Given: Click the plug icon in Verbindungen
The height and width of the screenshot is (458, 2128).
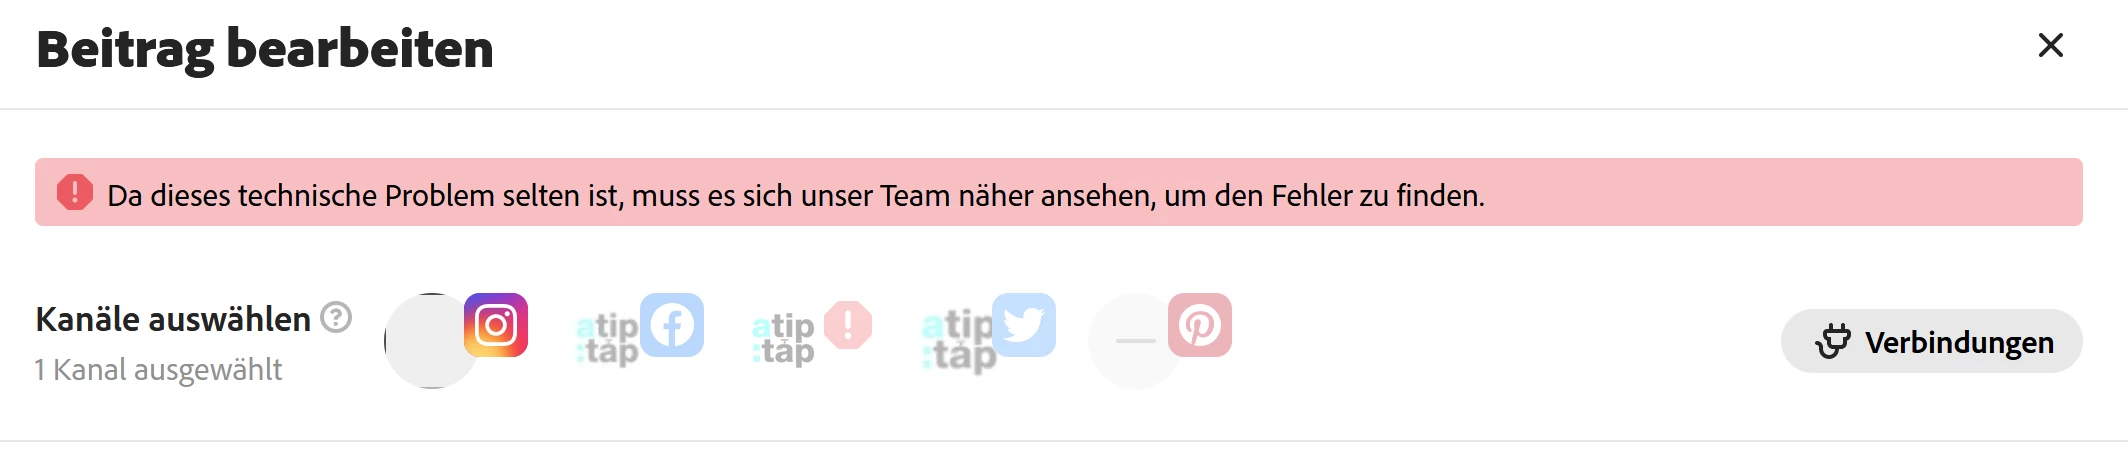Looking at the screenshot, I should click(x=1833, y=341).
